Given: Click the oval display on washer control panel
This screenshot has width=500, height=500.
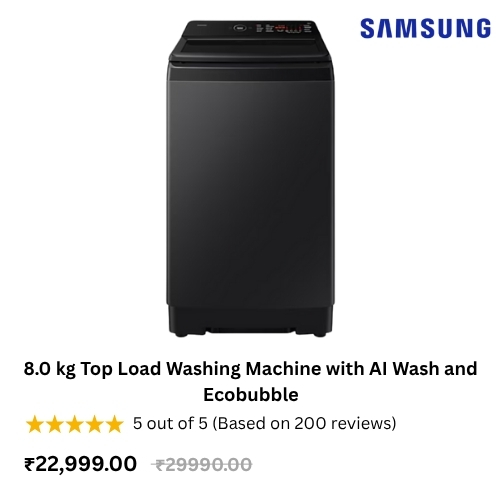Looking at the screenshot, I should click(x=241, y=28).
